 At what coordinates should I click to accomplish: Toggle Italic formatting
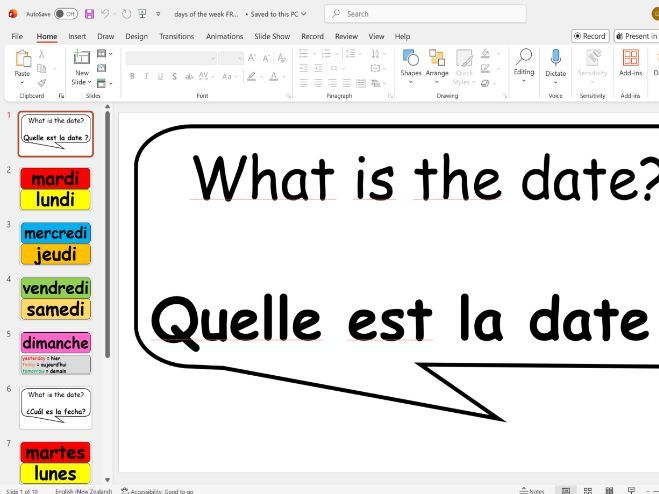point(146,76)
